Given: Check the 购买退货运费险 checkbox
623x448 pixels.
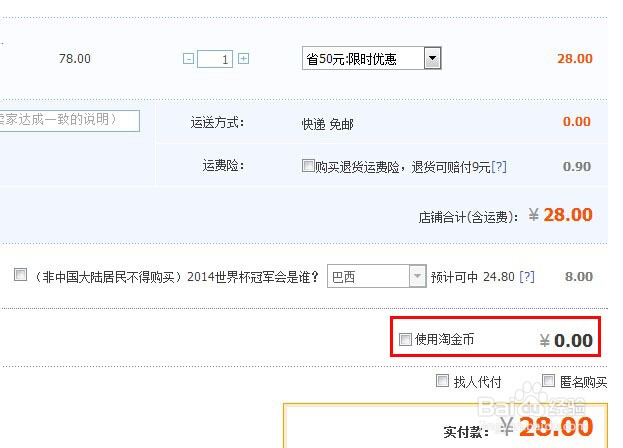Looking at the screenshot, I should pos(308,165).
